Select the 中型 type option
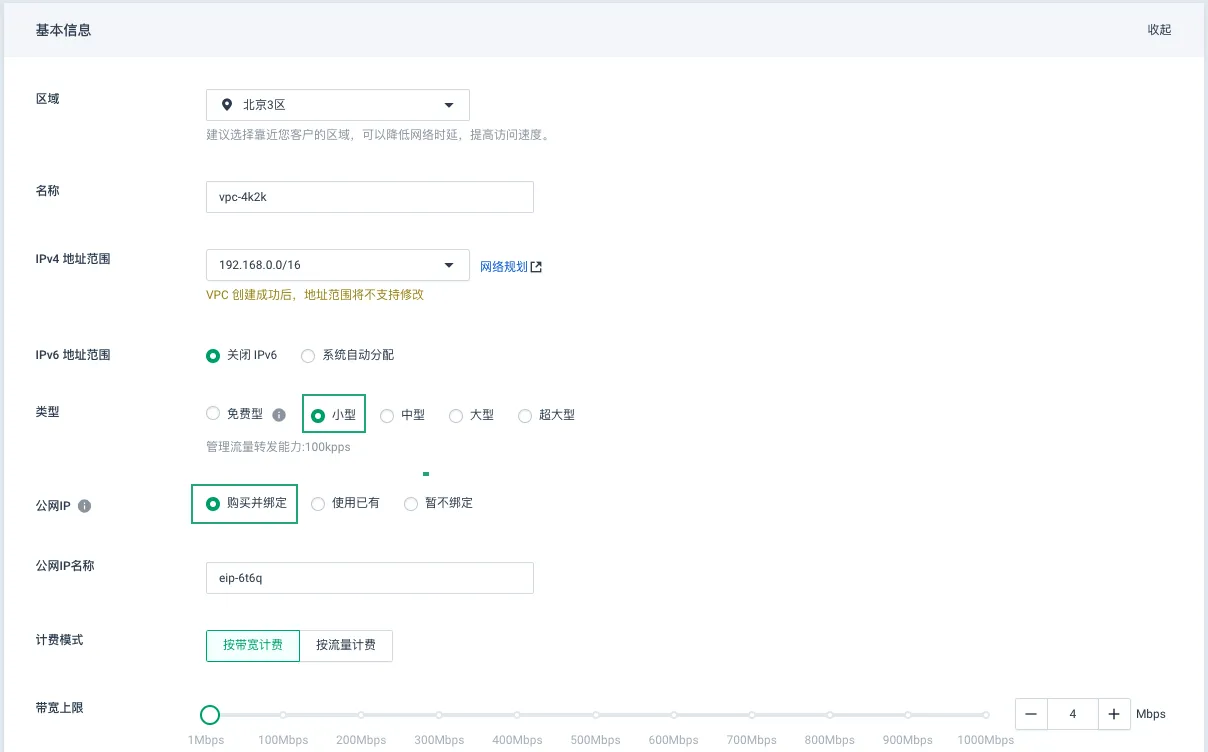This screenshot has width=1208, height=752. tap(387, 415)
